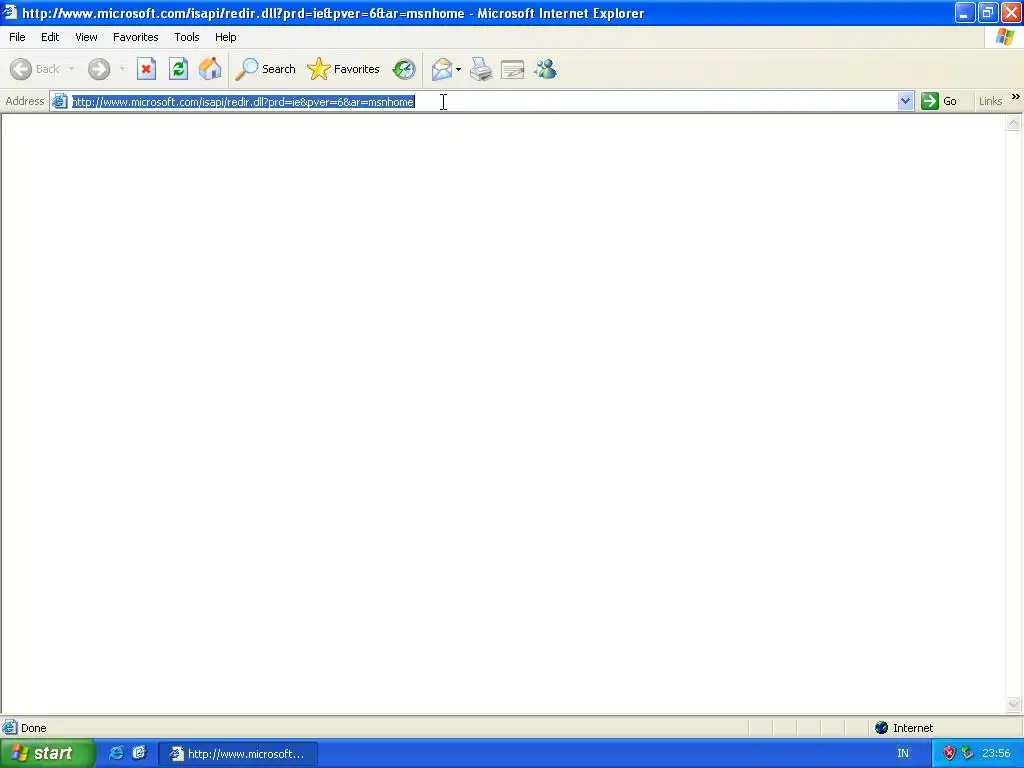Select the microsoft.com taskbar button
Screen dimensions: 1024x768
pos(238,754)
